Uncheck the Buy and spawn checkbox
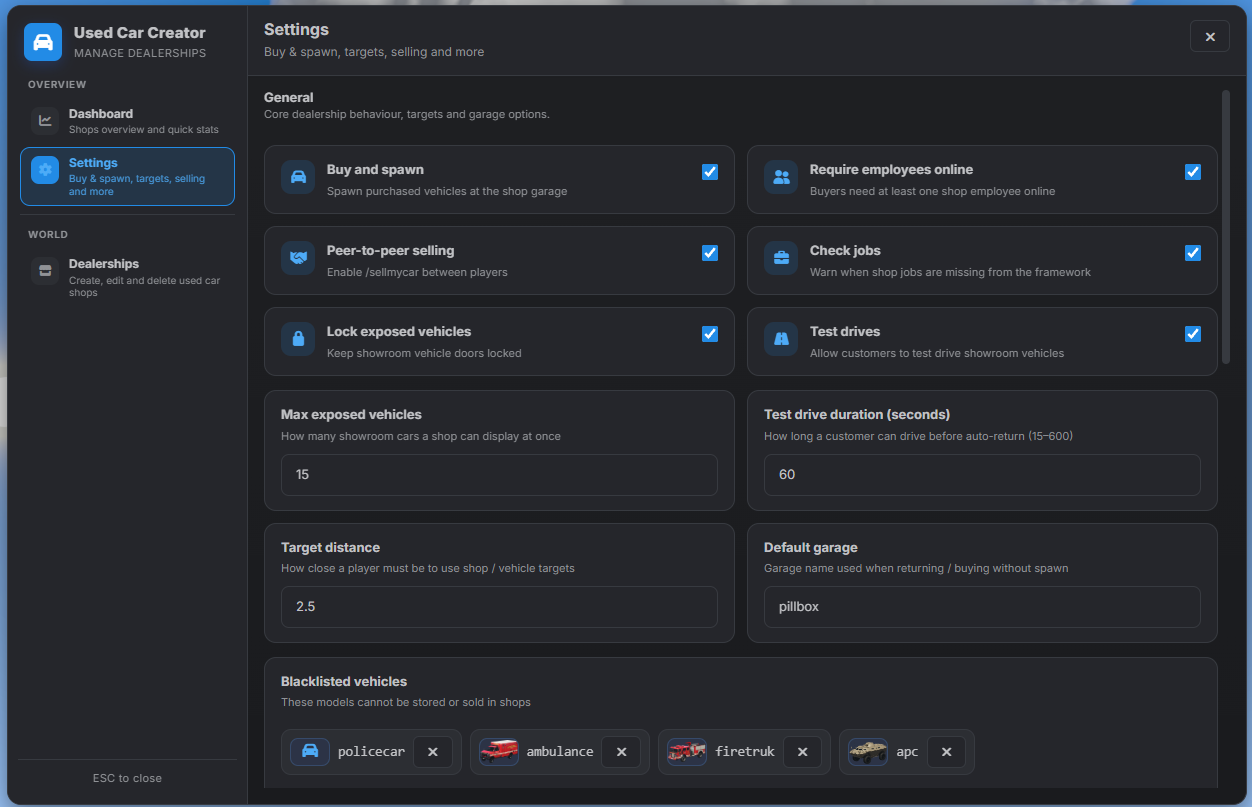1252x807 pixels. click(710, 172)
